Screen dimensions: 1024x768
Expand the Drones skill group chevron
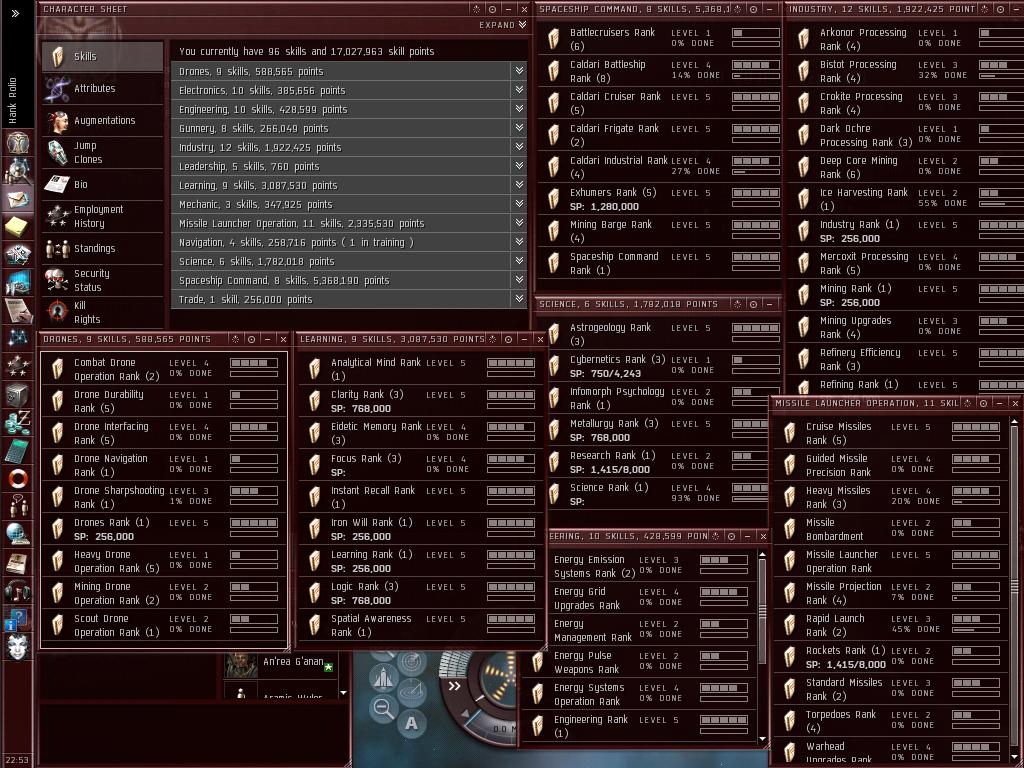(x=519, y=71)
